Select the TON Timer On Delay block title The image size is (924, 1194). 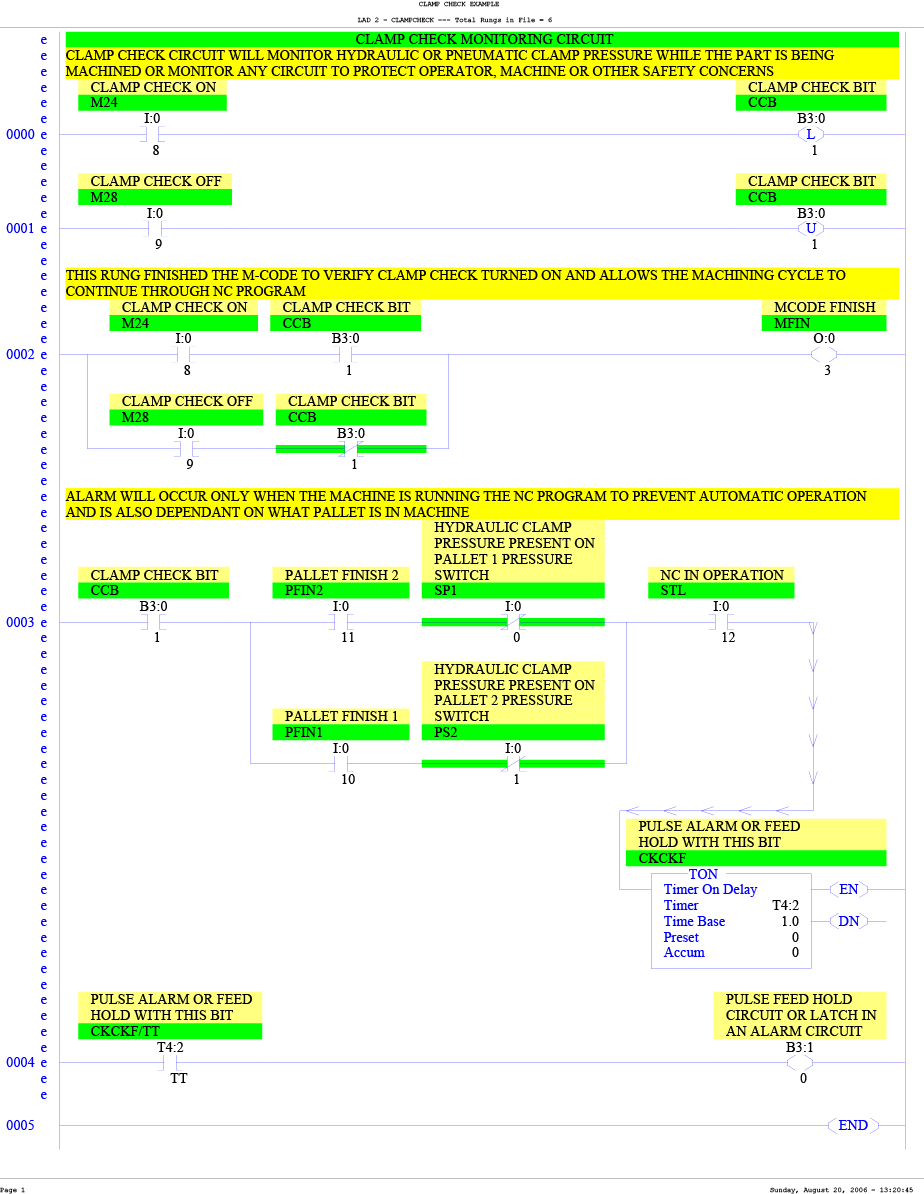(704, 874)
